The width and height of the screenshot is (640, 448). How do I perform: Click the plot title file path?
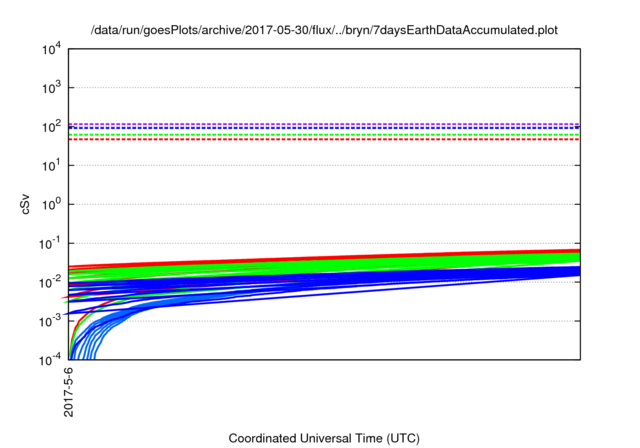[324, 30]
